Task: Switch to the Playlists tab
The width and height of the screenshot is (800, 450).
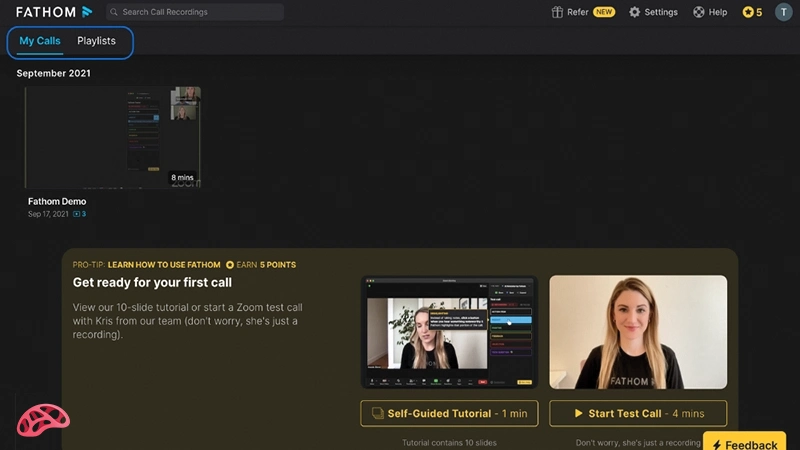Action: 96,41
